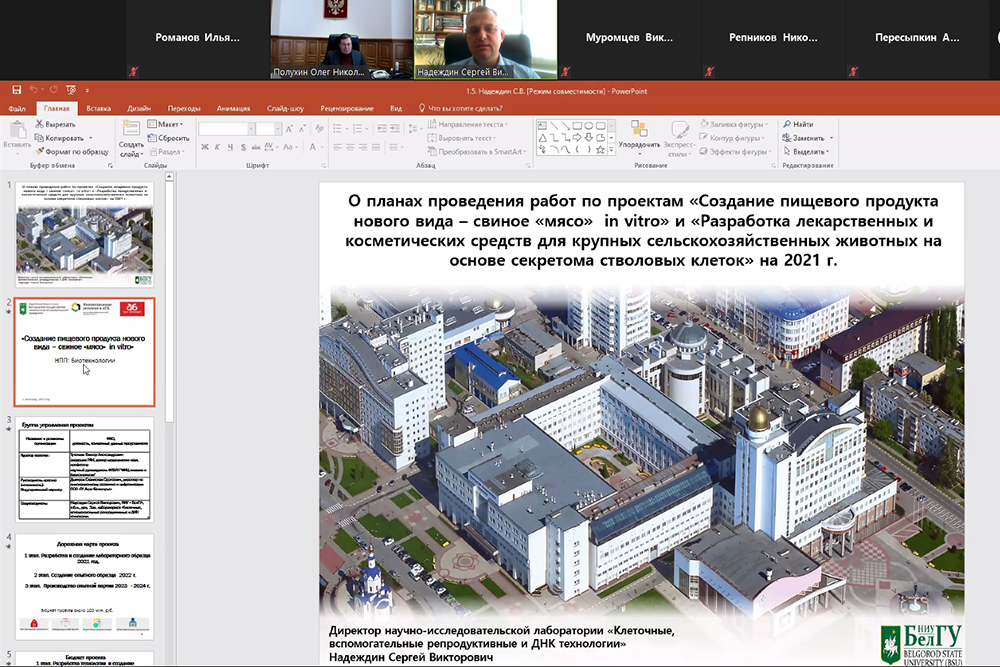Viewport: 1000px width, 667px height.
Task: Click Reset (Сбросить) slide icon
Action: coord(152,138)
